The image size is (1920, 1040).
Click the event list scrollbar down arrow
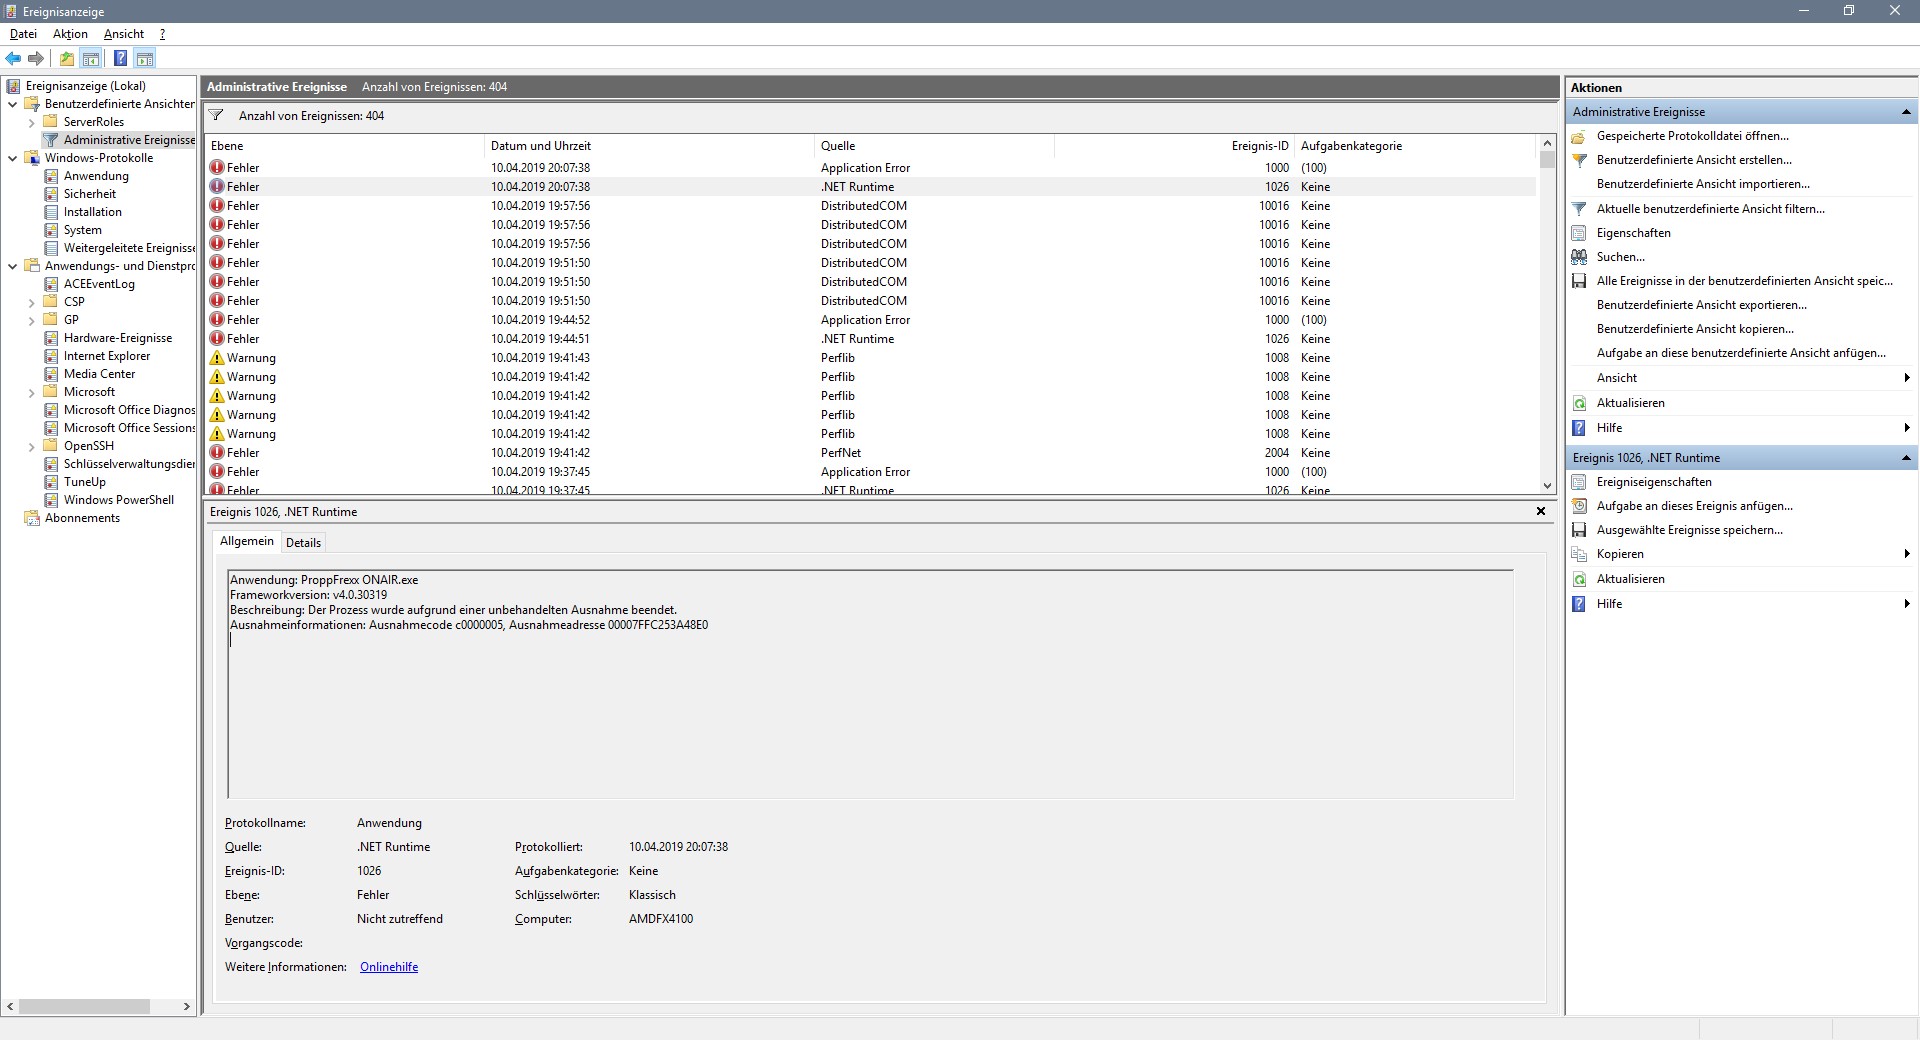(1547, 485)
